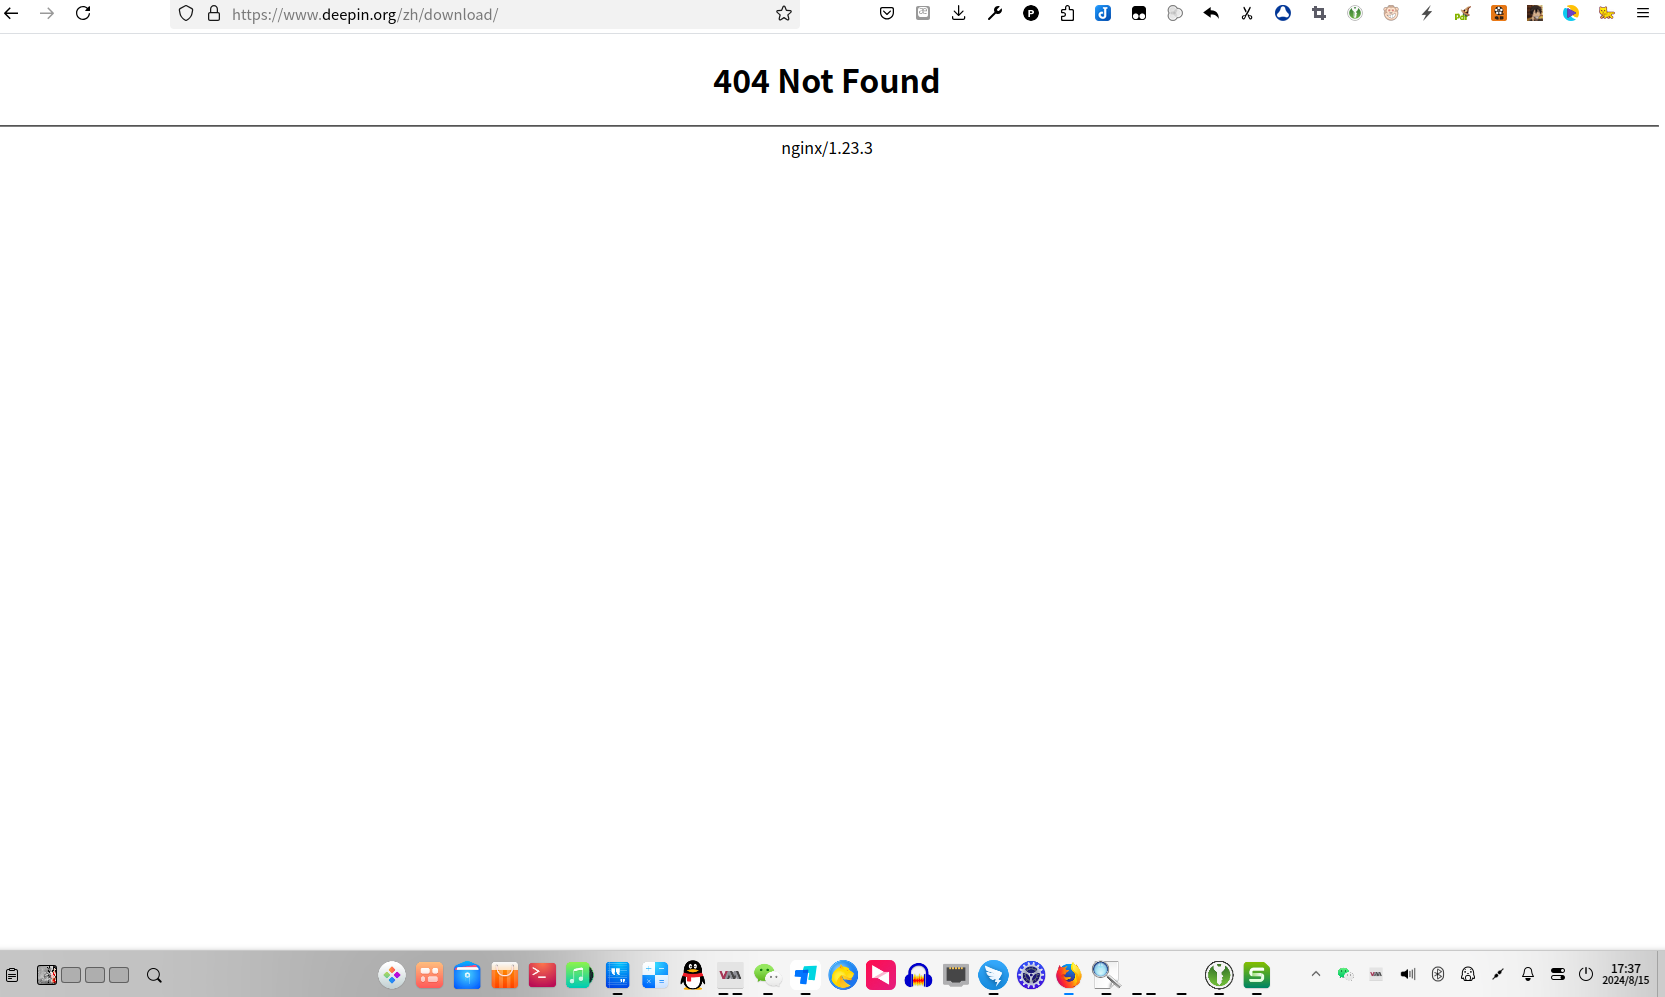Open the lightning bolt extension
The width and height of the screenshot is (1665, 997).
(1427, 14)
